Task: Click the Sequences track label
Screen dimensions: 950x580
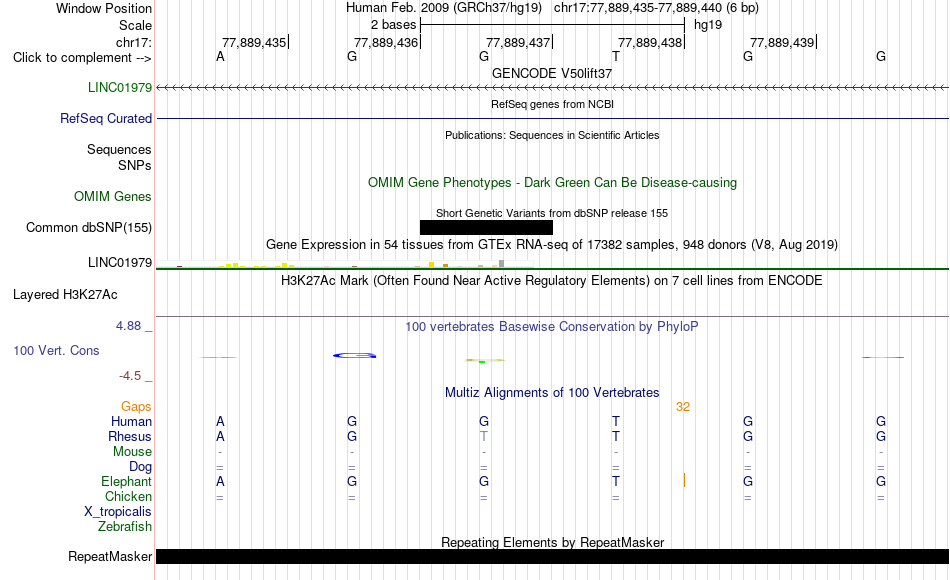Action: coord(119,150)
